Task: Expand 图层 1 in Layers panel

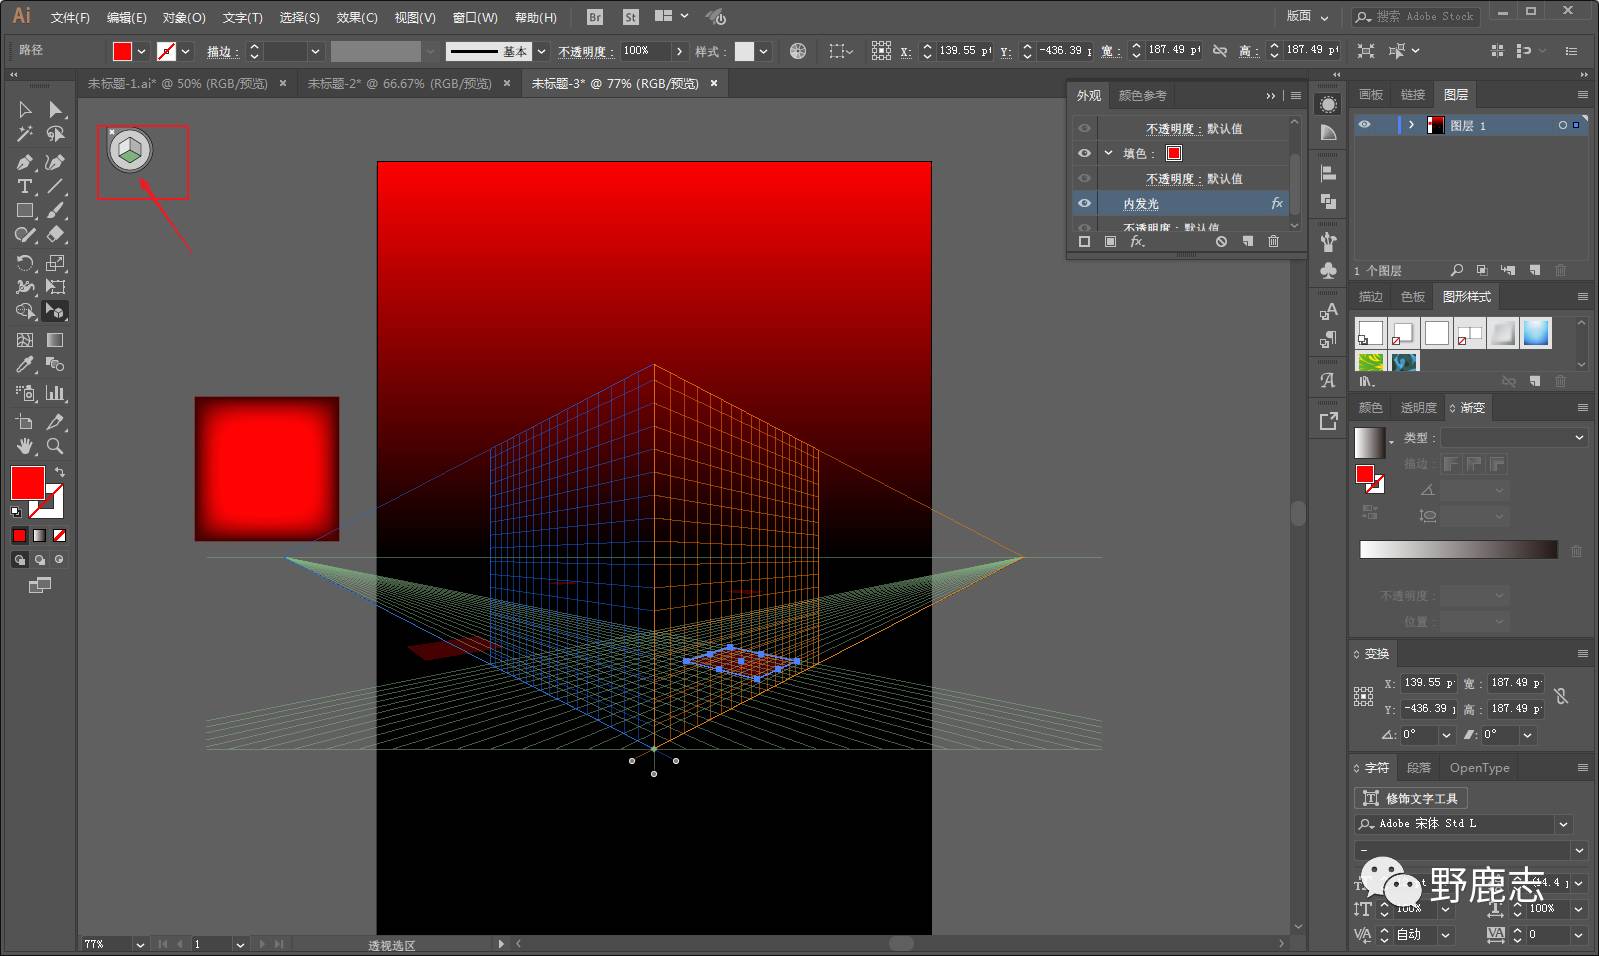Action: 1411,125
